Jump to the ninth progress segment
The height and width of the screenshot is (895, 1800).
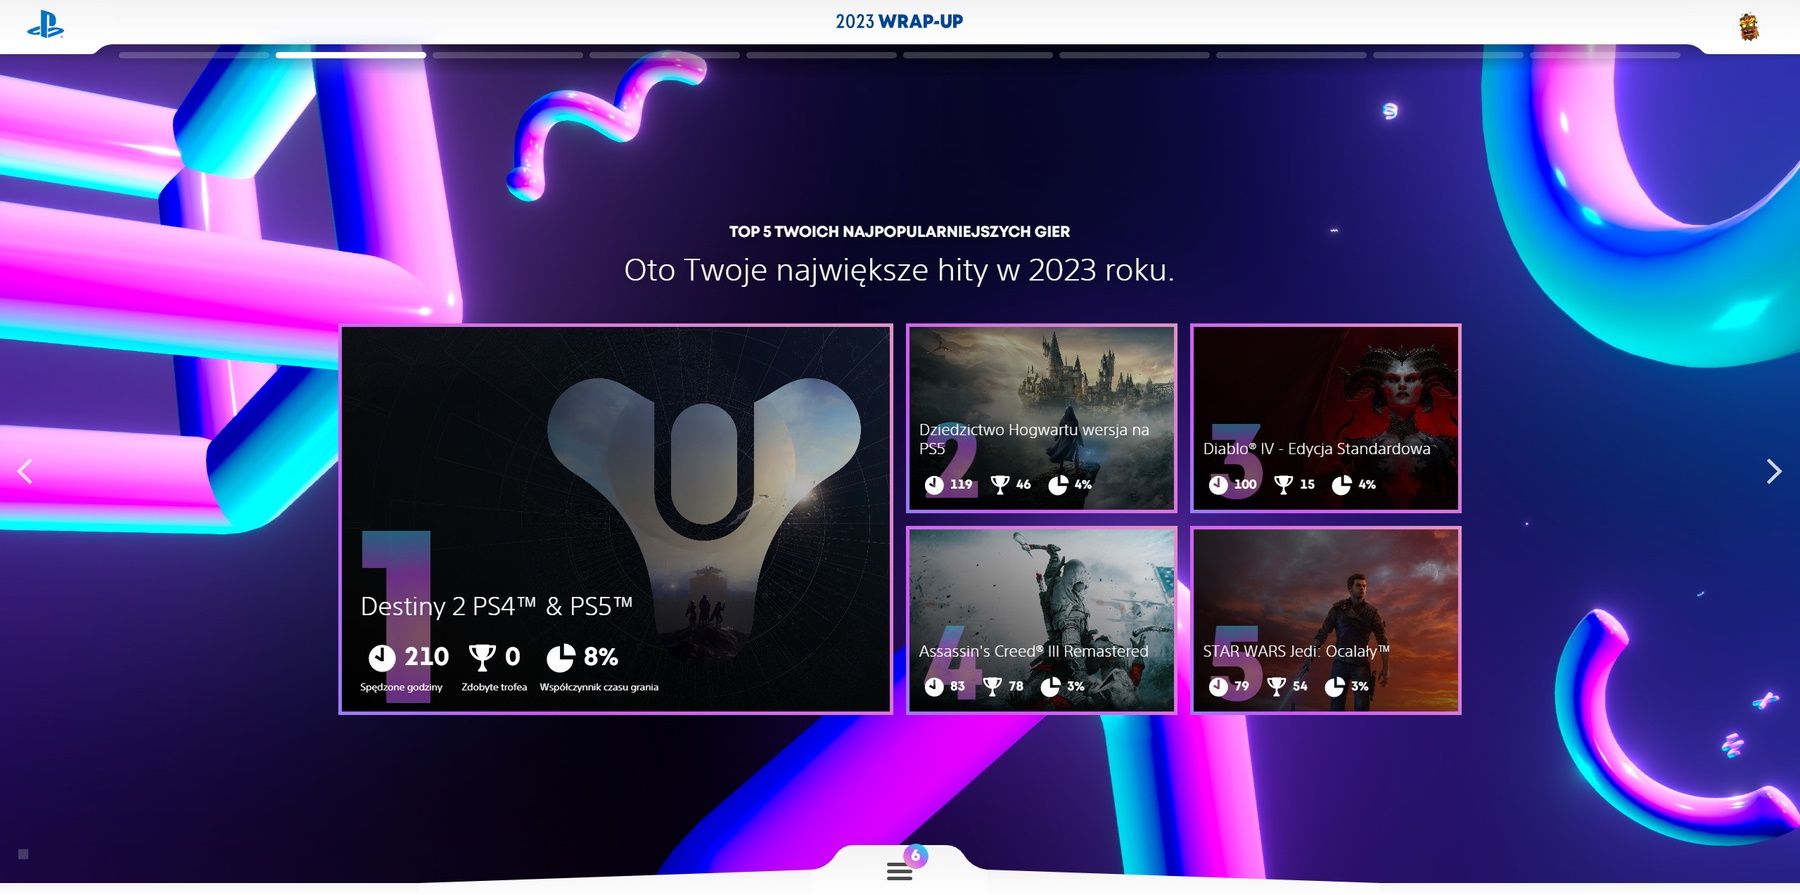tap(1448, 55)
